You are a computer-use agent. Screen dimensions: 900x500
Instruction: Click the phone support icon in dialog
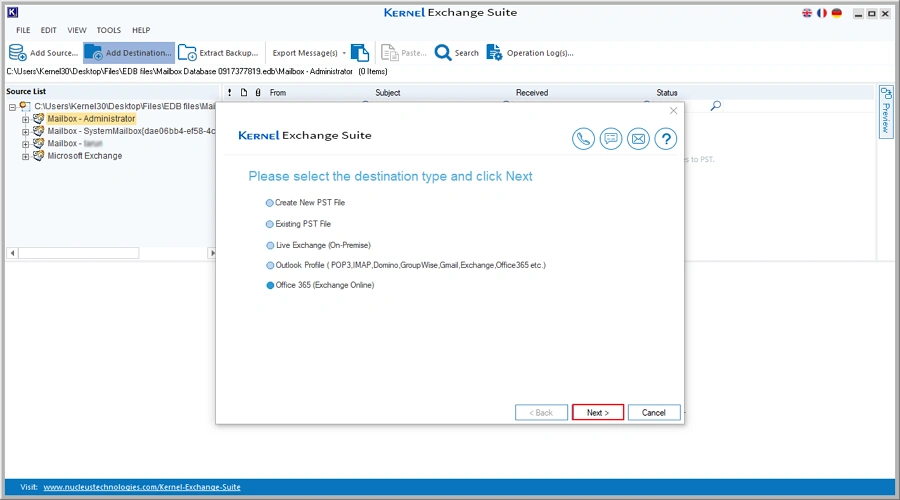[583, 138]
